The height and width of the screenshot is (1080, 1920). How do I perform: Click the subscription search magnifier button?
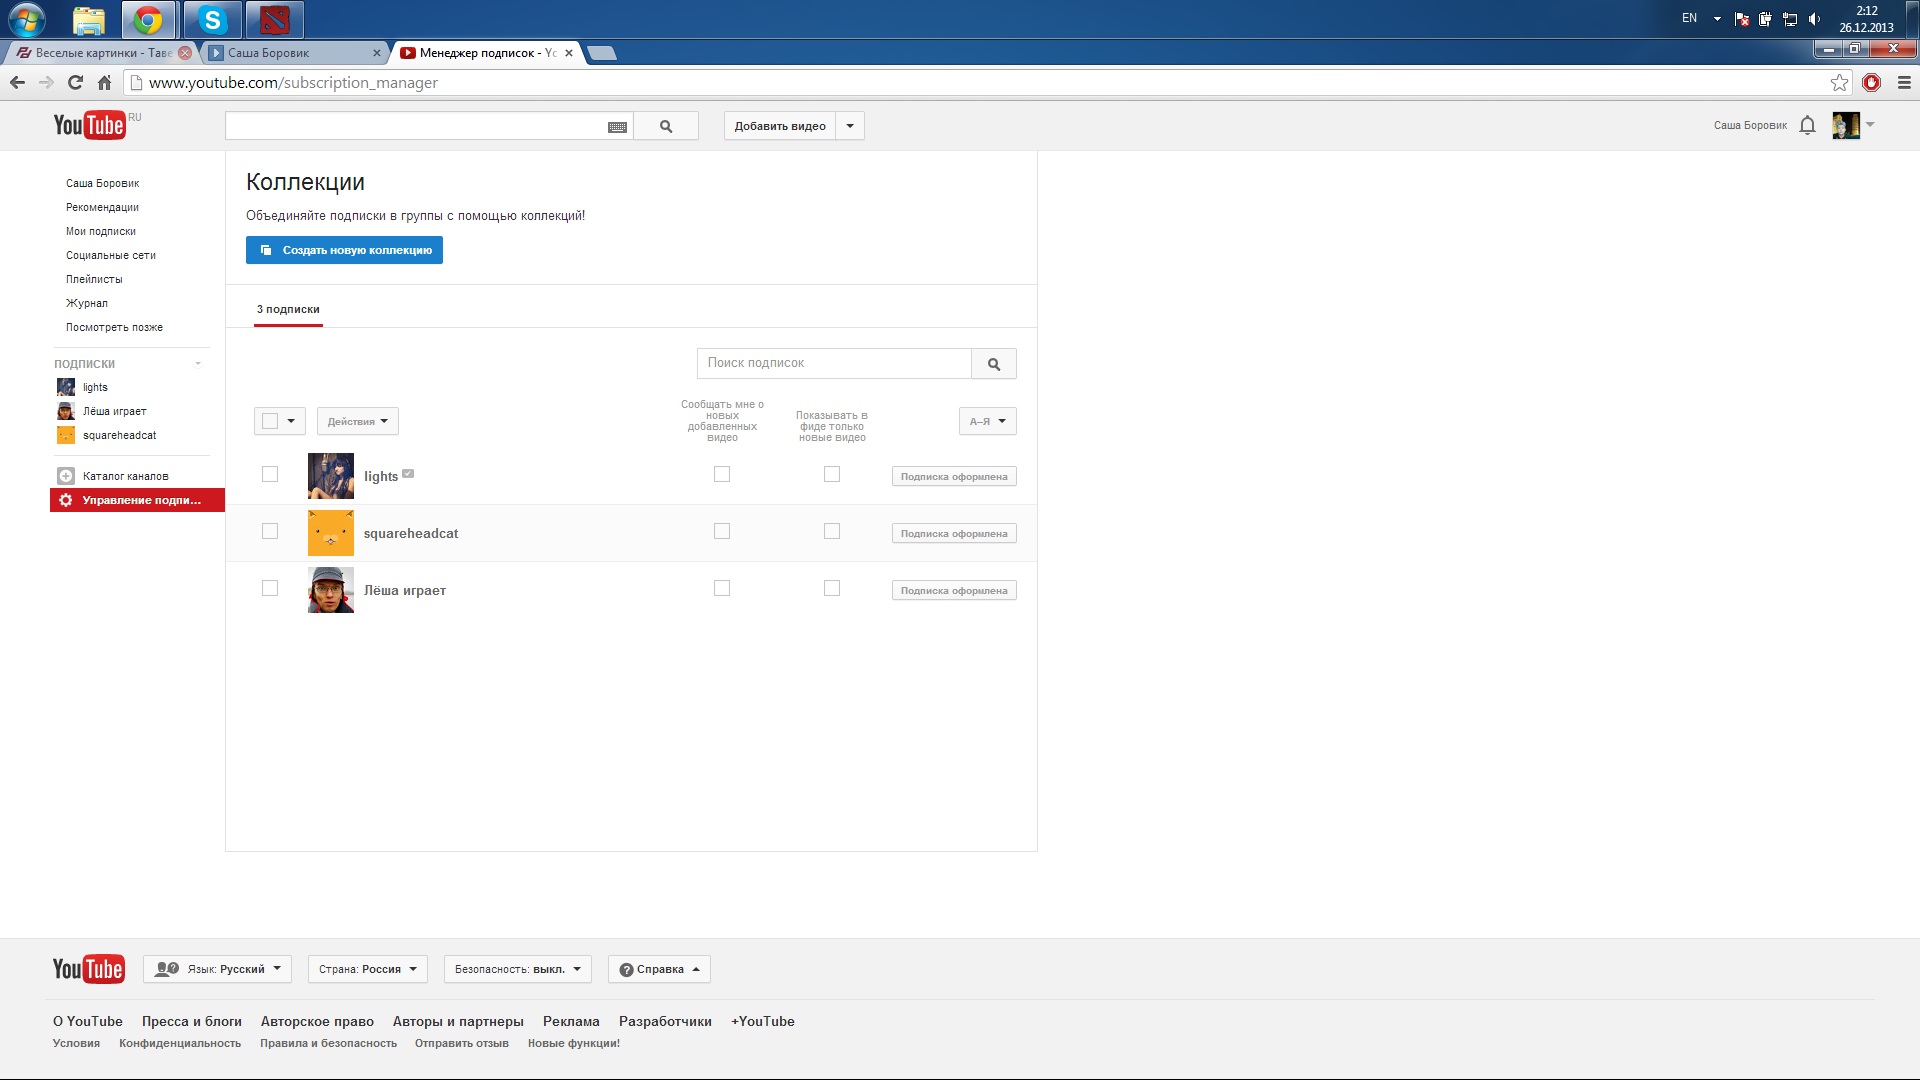click(993, 364)
